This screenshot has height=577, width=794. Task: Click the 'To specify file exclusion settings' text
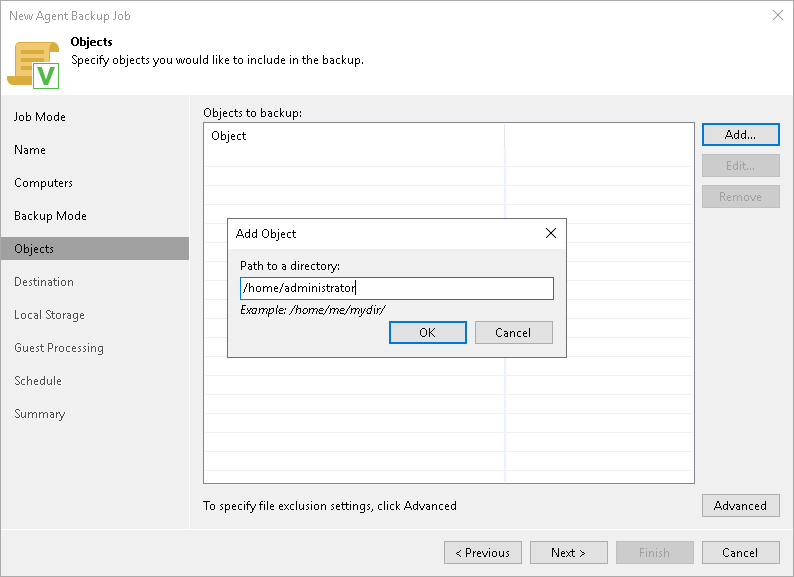pyautogui.click(x=330, y=506)
